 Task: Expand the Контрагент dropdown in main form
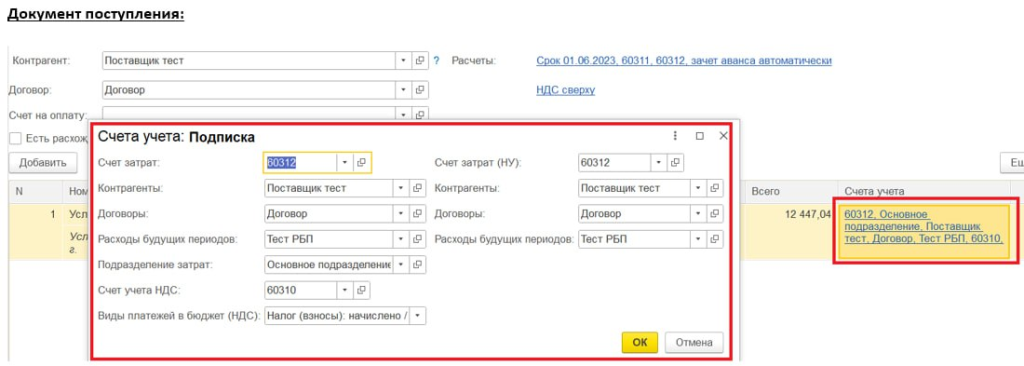[404, 61]
